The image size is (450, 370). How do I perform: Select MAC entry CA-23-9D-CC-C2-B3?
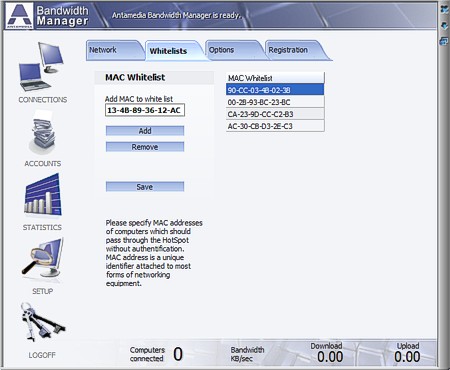tap(275, 114)
